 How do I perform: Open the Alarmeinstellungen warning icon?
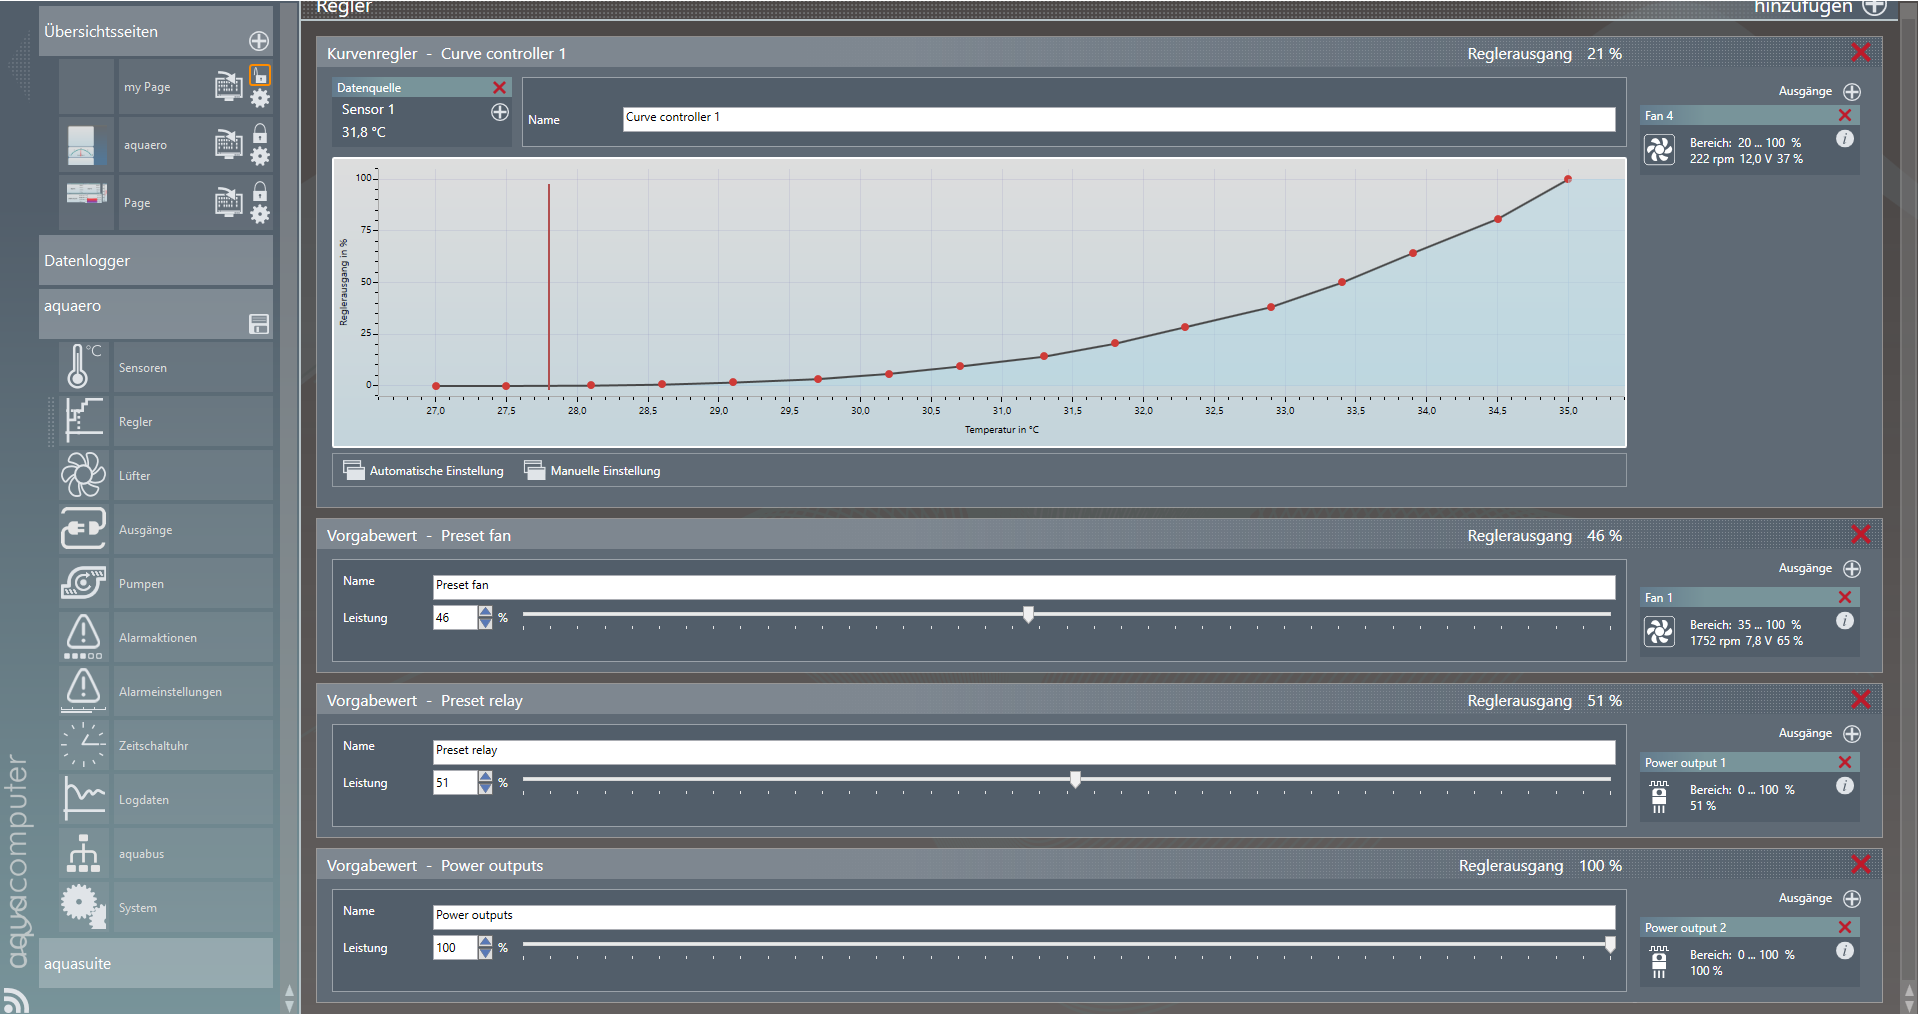(x=83, y=691)
